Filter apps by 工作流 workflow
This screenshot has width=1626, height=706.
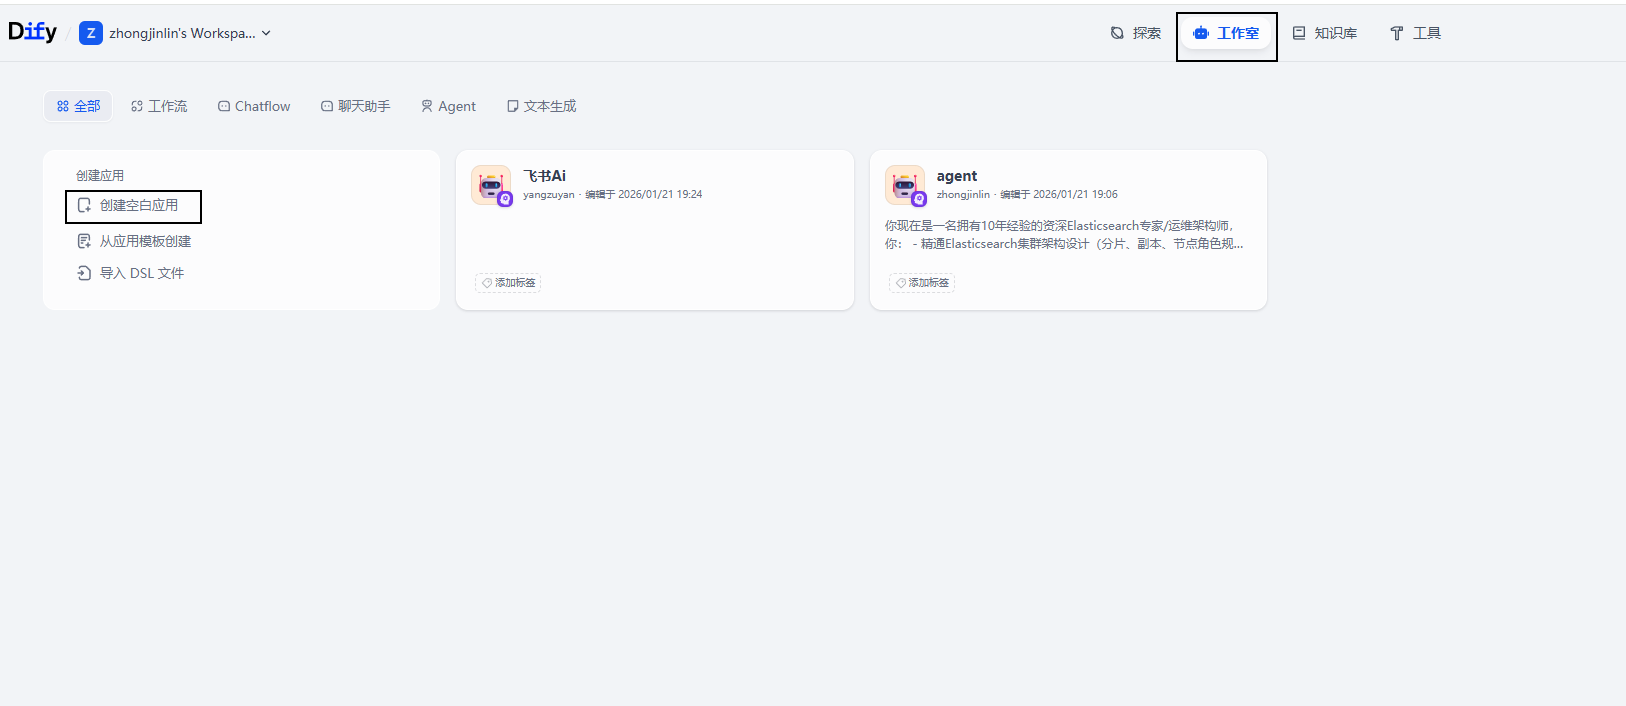tap(159, 106)
